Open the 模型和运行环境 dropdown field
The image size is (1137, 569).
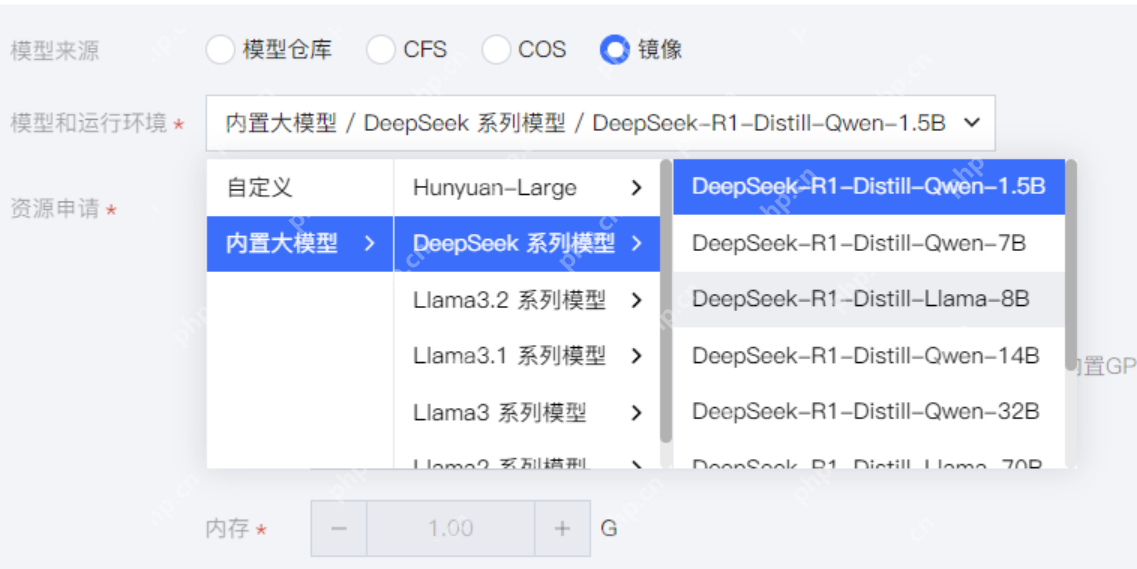[600, 123]
